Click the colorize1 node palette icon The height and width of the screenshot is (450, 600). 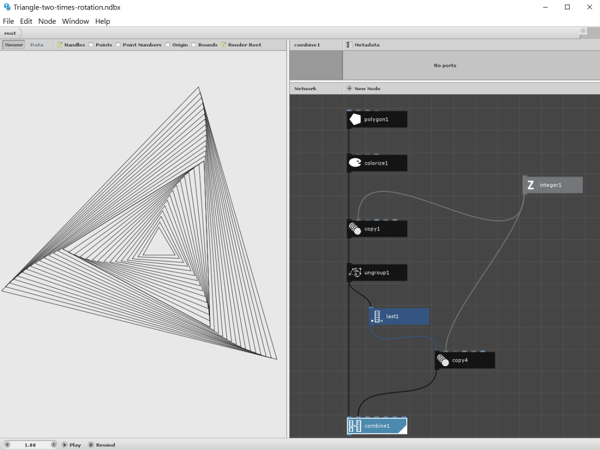pyautogui.click(x=355, y=163)
